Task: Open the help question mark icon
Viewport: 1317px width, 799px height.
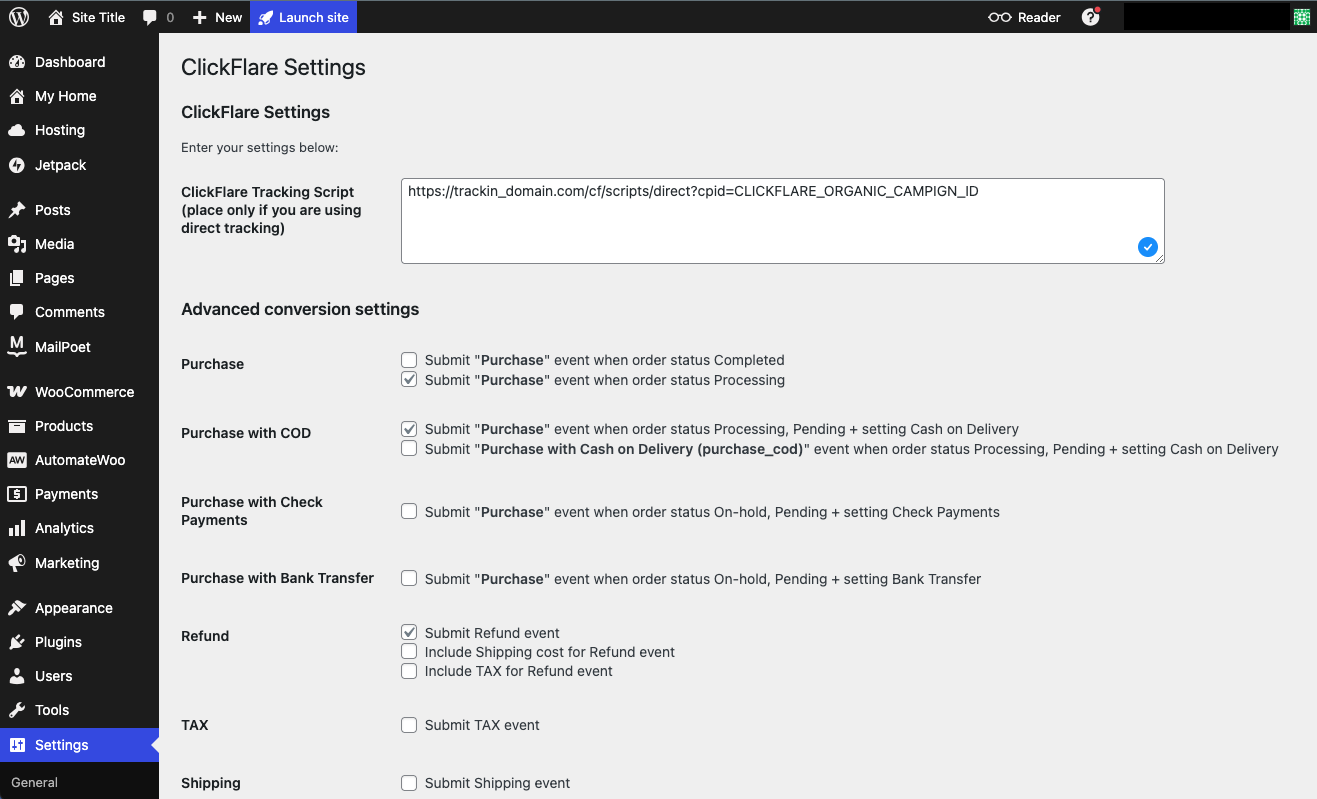Action: point(1090,17)
